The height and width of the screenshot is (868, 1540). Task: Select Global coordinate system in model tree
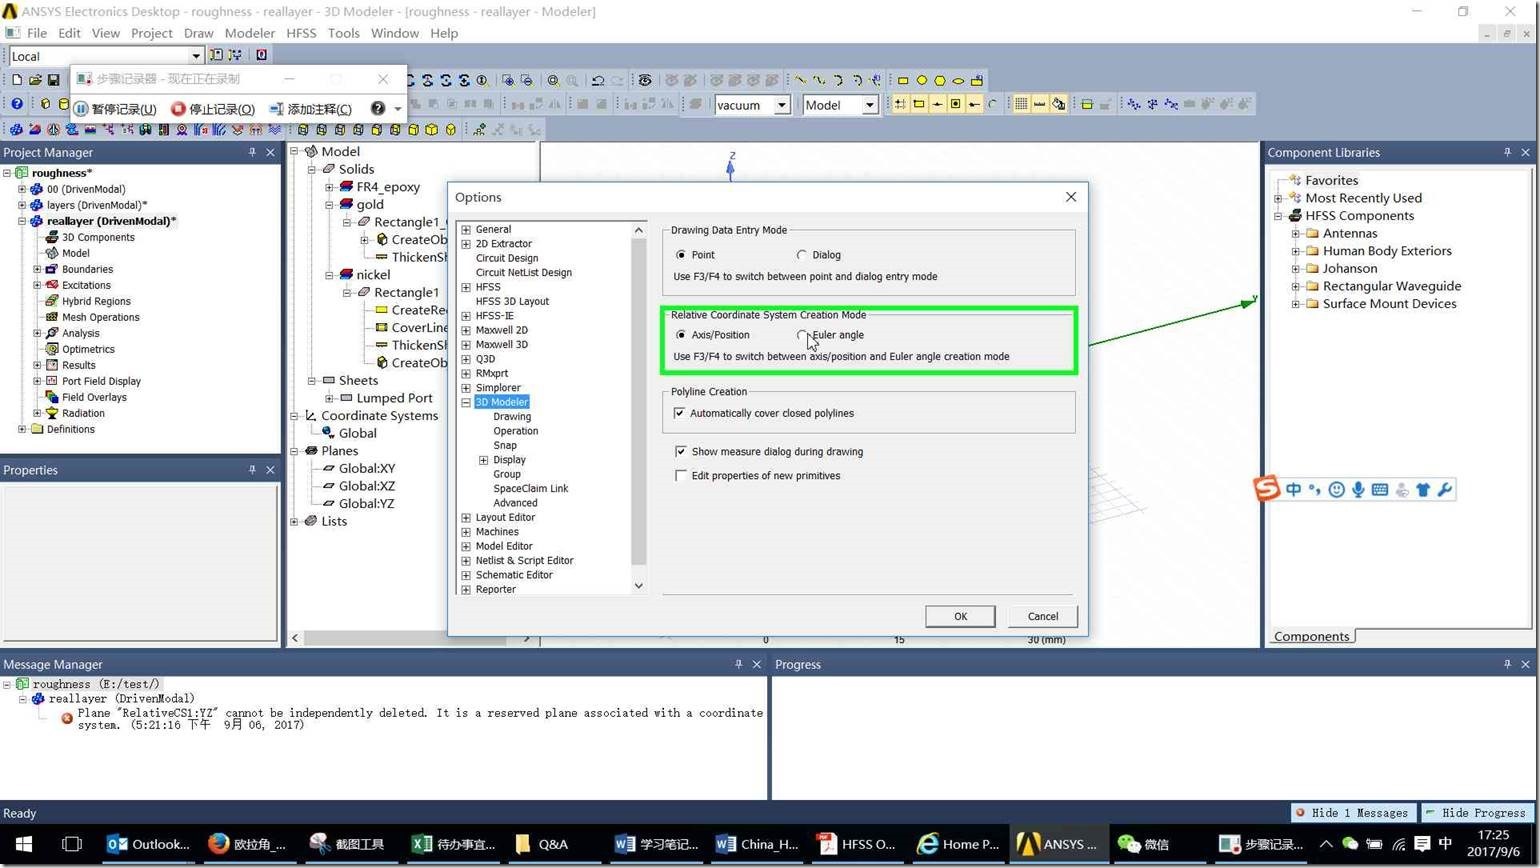click(357, 433)
